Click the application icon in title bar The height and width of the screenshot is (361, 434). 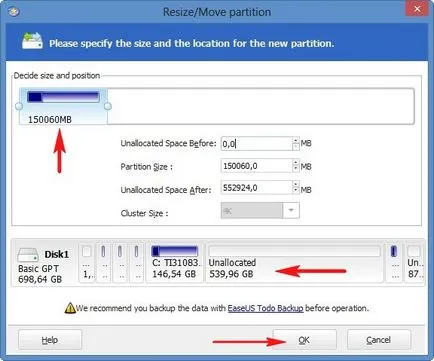click(x=14, y=12)
